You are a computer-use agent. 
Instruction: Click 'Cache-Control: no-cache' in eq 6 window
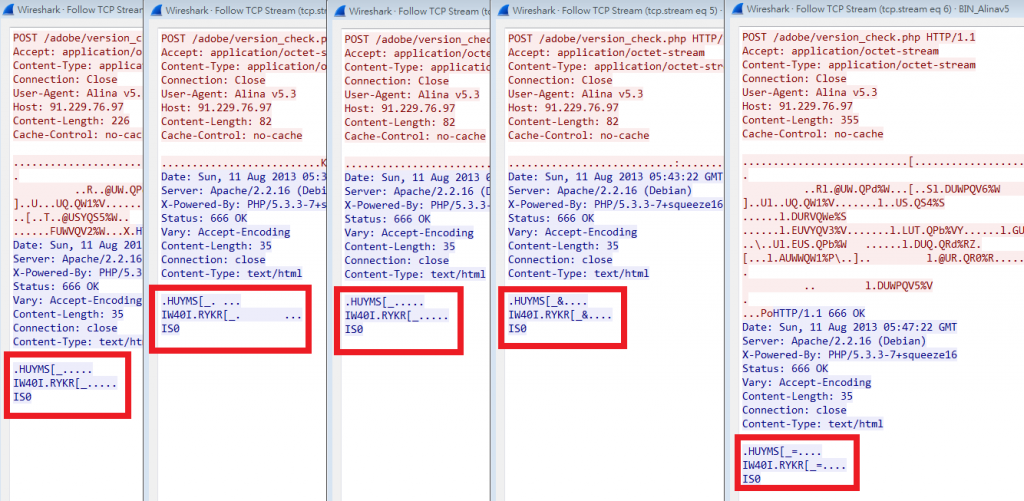pyautogui.click(x=812, y=134)
